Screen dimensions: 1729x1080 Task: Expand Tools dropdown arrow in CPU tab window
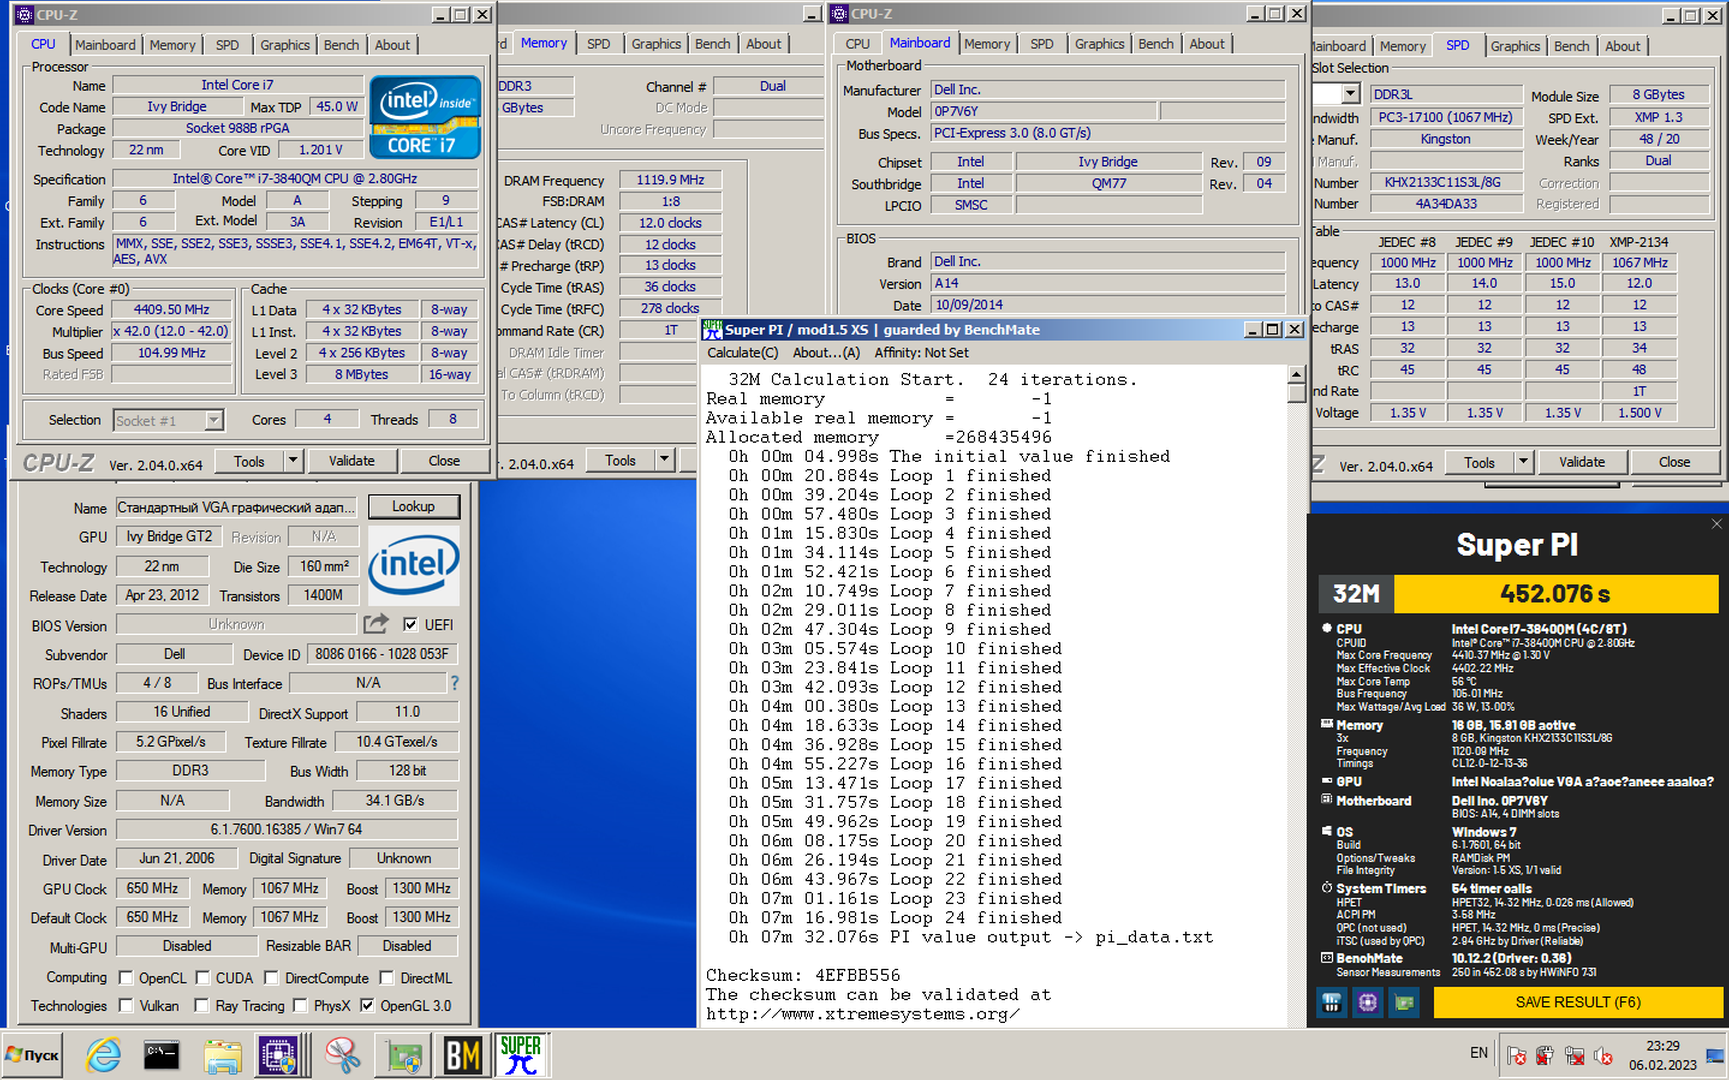293,461
